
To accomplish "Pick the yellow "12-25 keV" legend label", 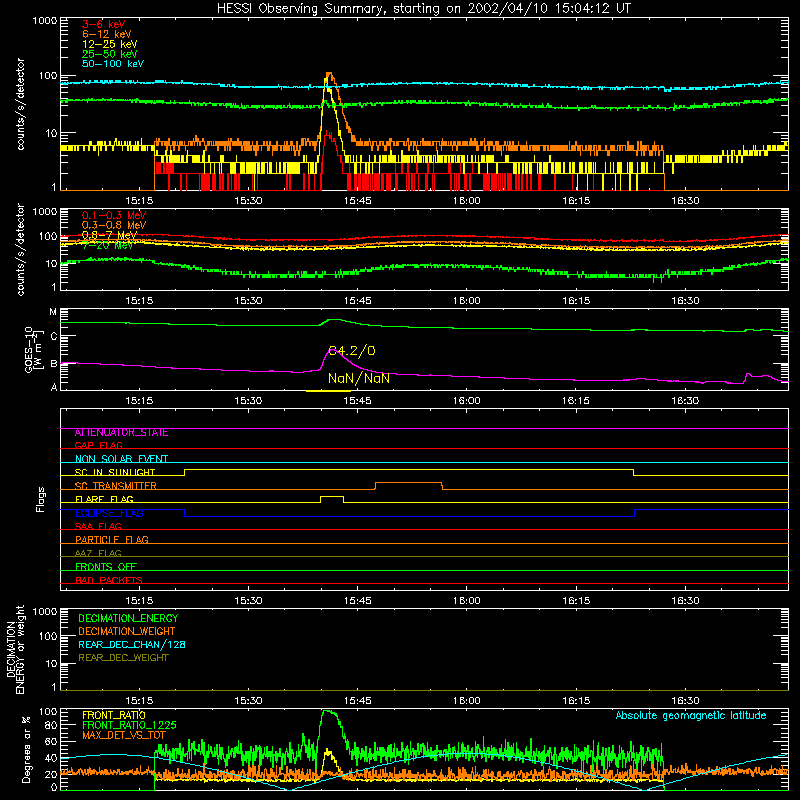I will (109, 44).
